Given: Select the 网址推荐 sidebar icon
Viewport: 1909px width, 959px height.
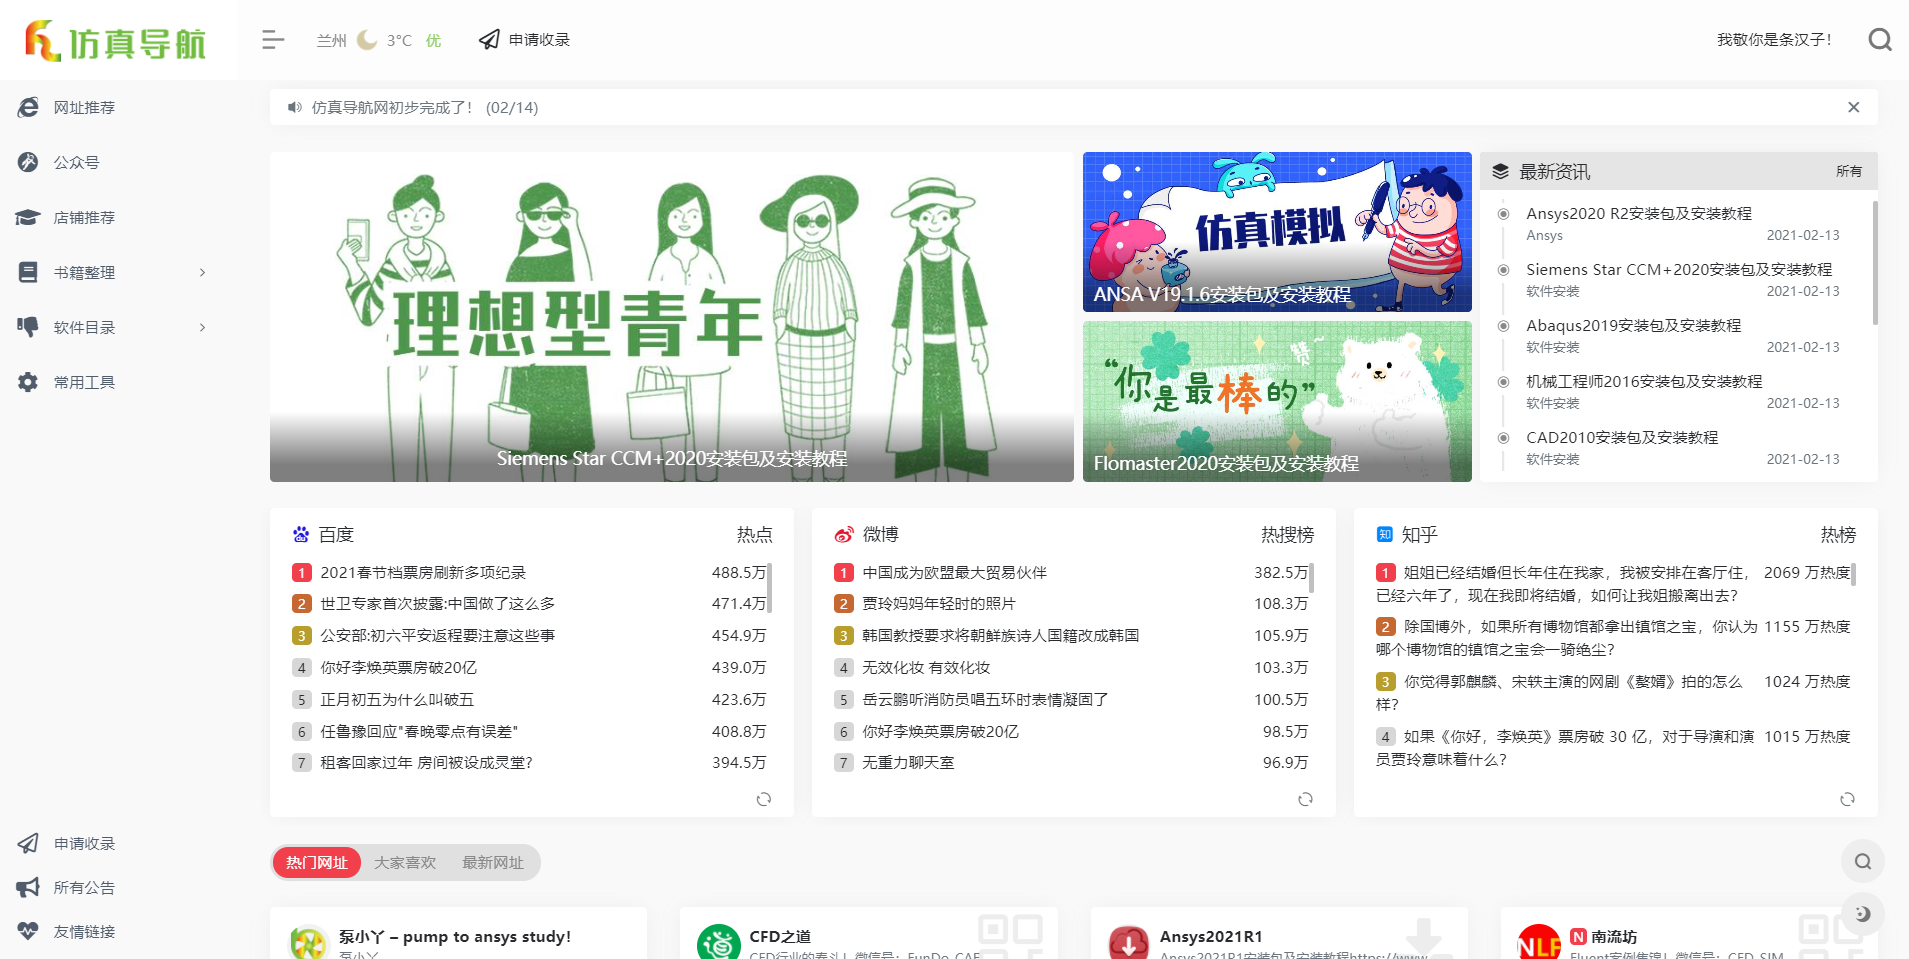Looking at the screenshot, I should (29, 107).
